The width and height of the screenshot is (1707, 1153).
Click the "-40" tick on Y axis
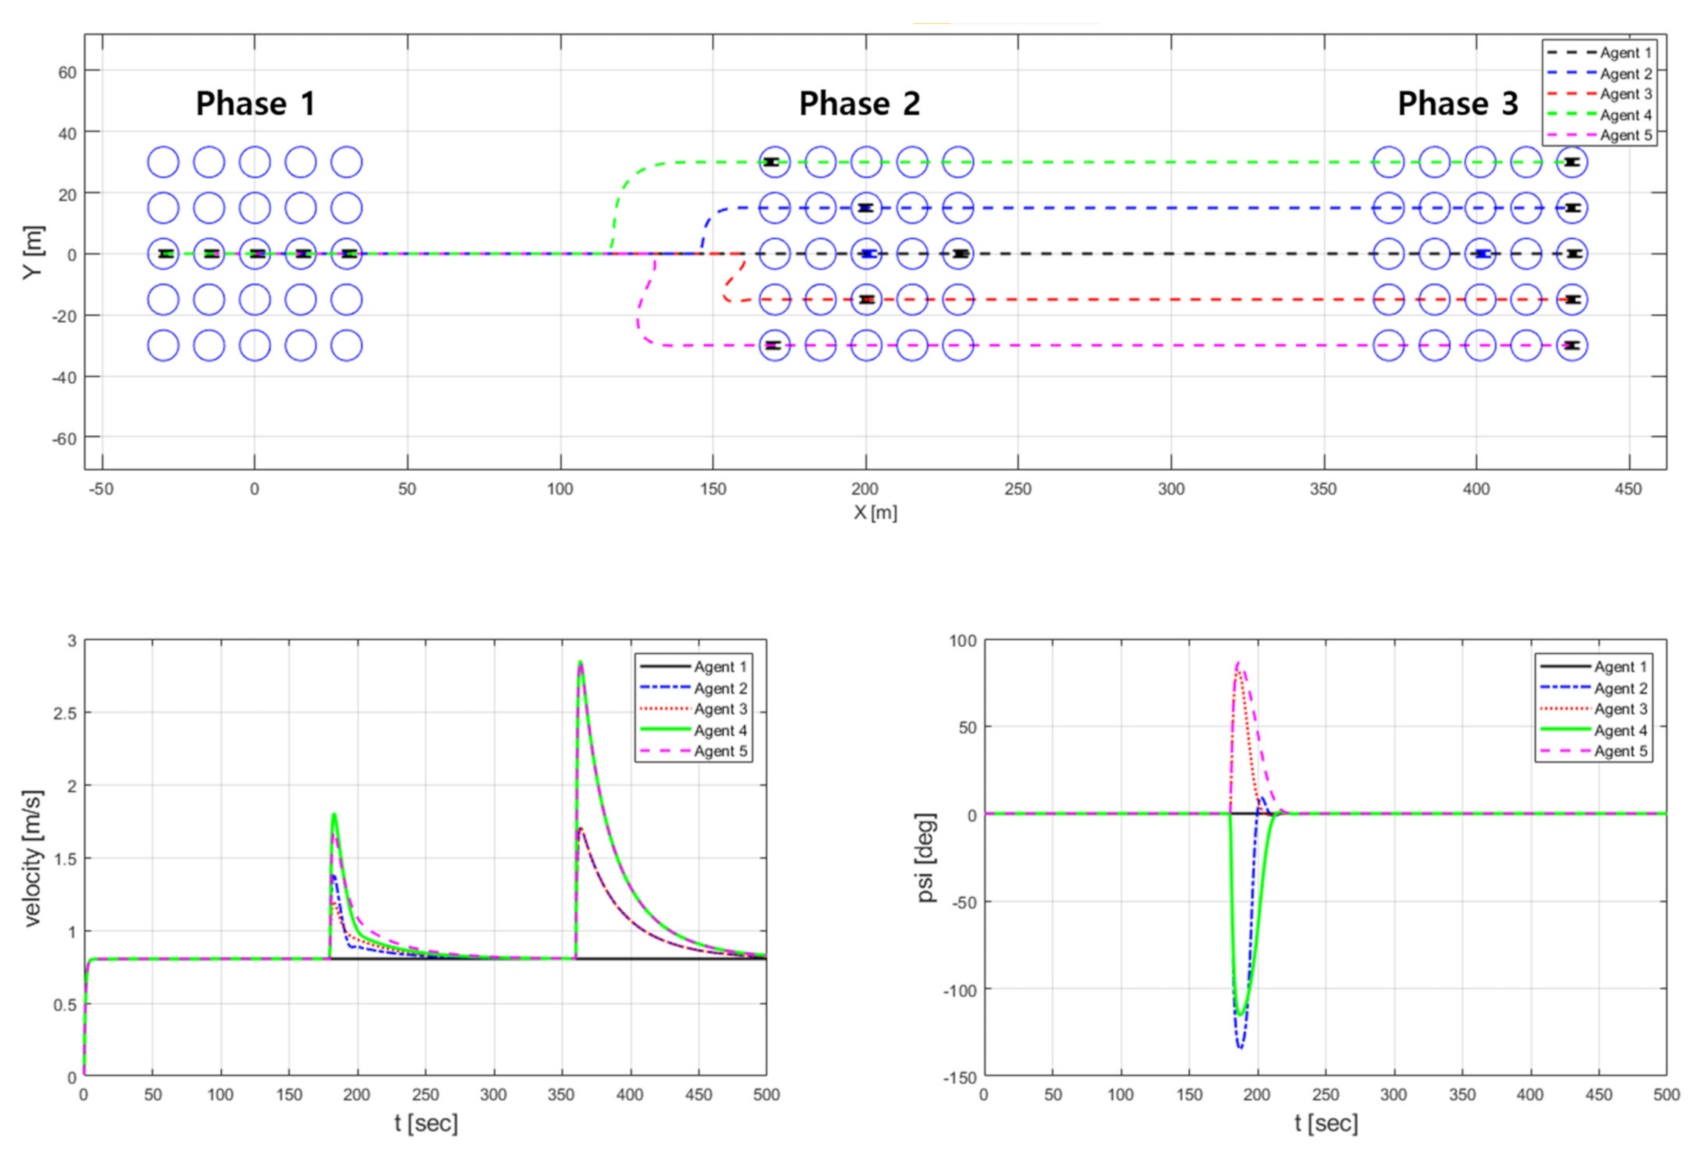[64, 378]
